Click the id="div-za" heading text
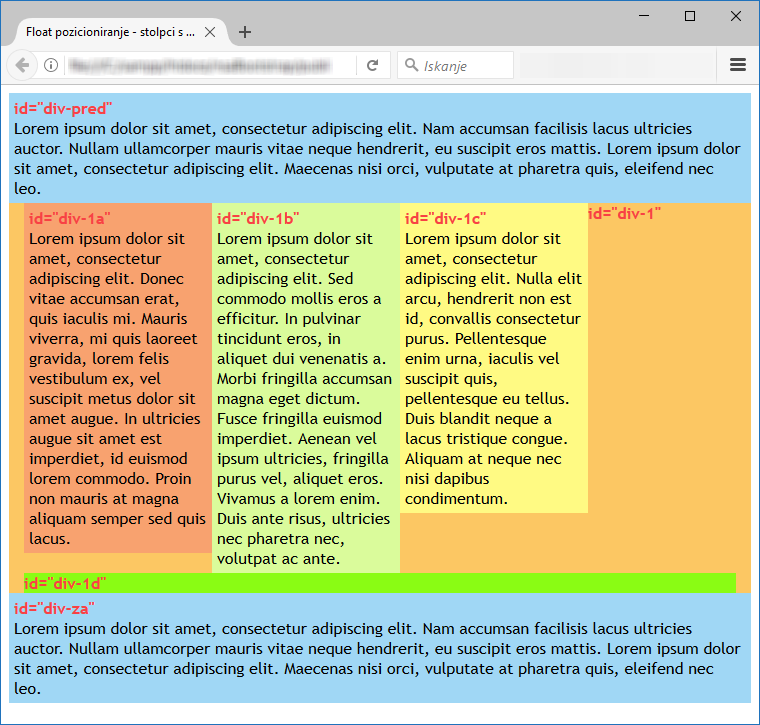Viewport: 760px width, 725px height. click(54, 608)
